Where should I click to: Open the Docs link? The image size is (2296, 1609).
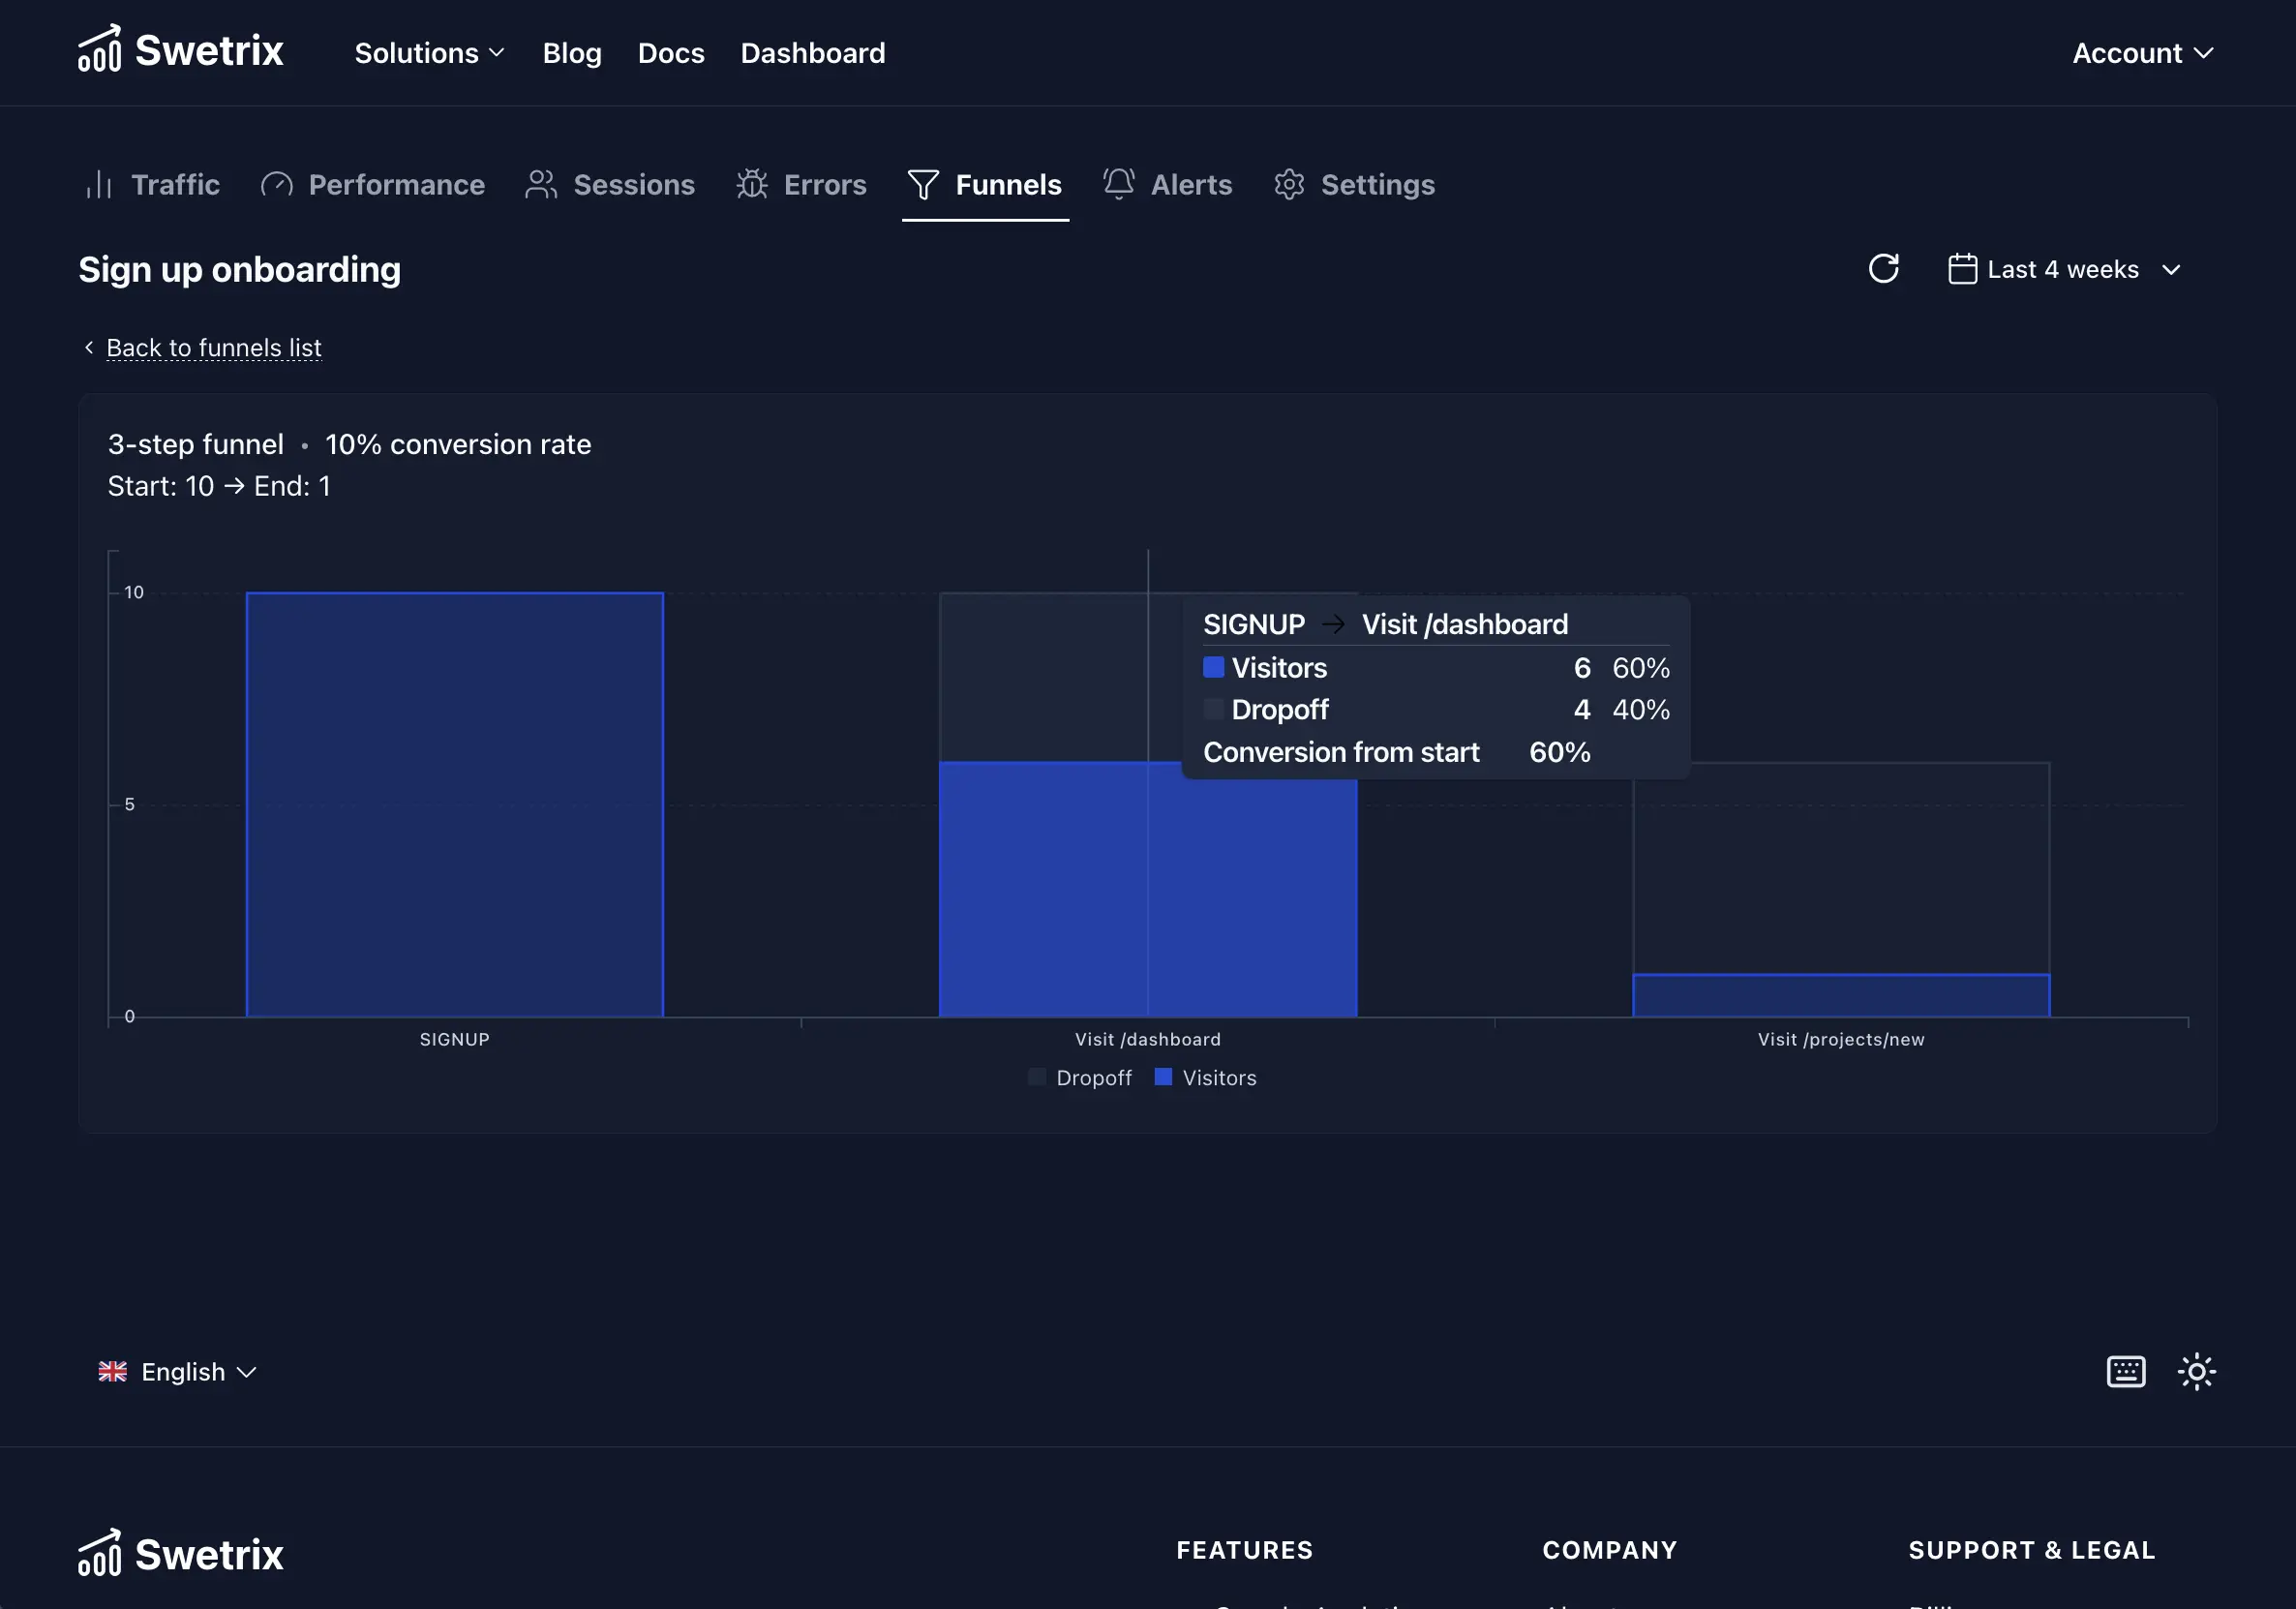671,53
